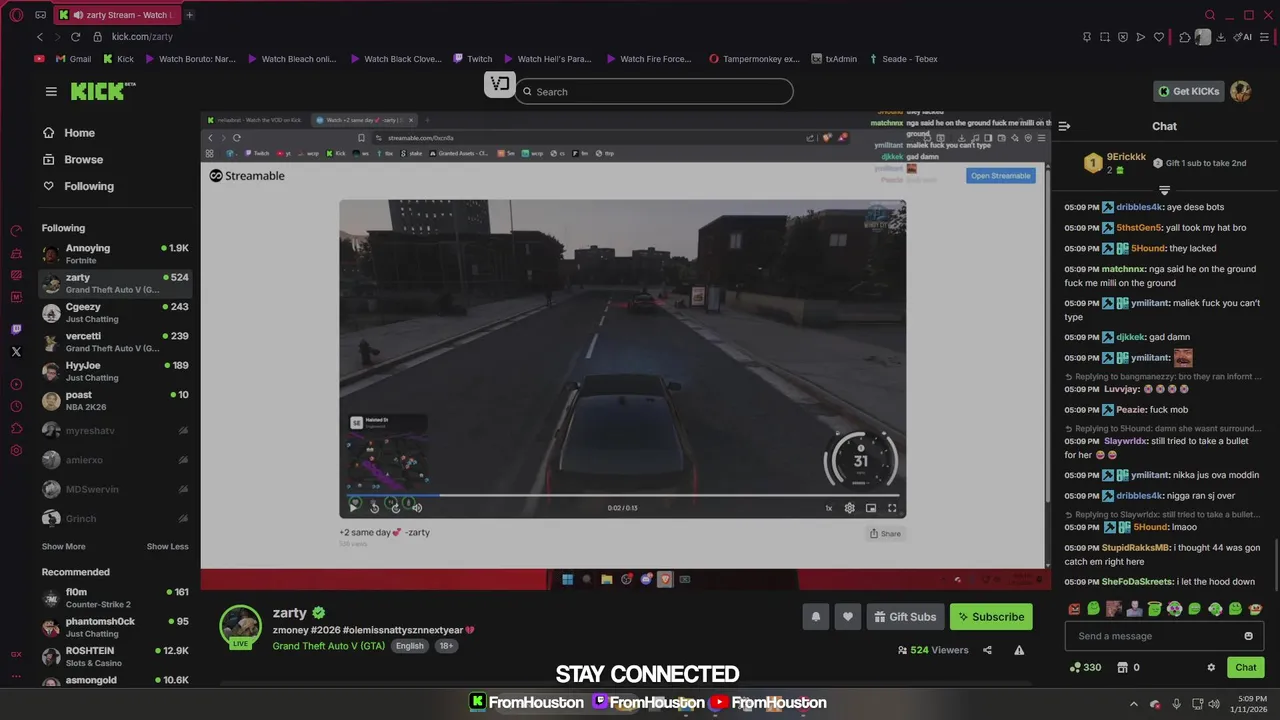Open browser extensions puzzle icon
1280x720 pixels.
pyautogui.click(x=1185, y=37)
